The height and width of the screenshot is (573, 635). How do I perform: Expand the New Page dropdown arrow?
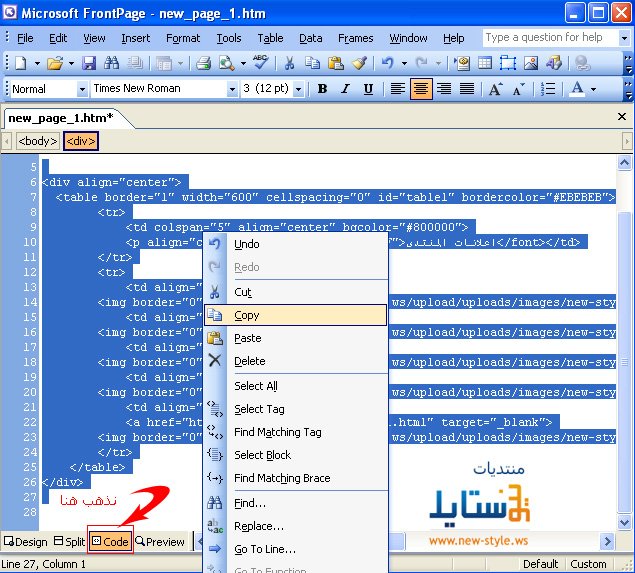[x=37, y=63]
